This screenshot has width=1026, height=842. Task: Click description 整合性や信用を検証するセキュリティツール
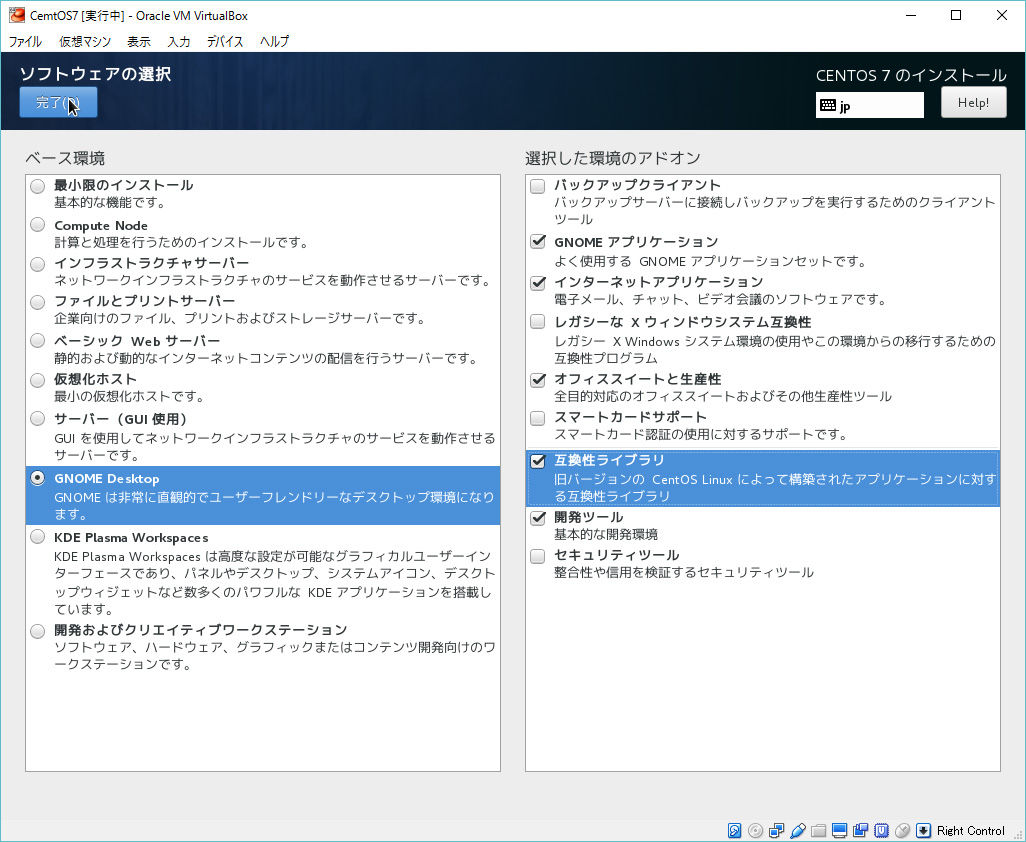pos(684,572)
